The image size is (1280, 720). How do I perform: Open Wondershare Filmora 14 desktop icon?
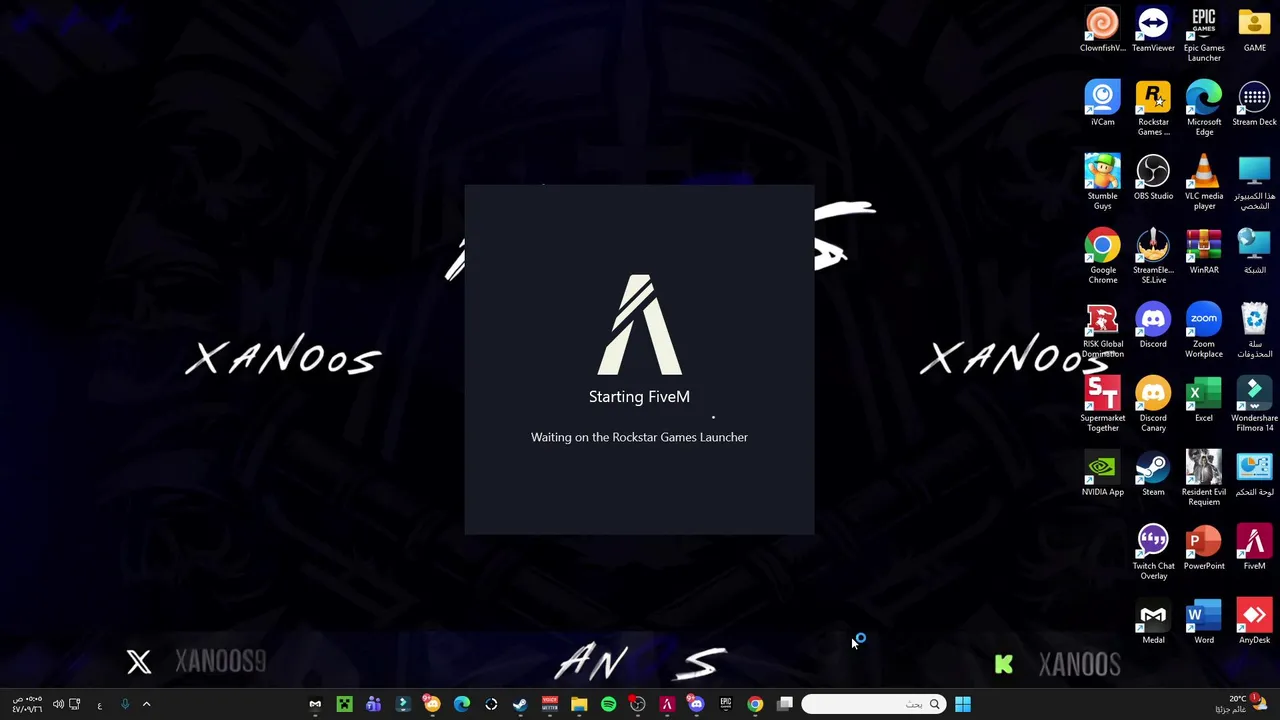click(x=1254, y=405)
